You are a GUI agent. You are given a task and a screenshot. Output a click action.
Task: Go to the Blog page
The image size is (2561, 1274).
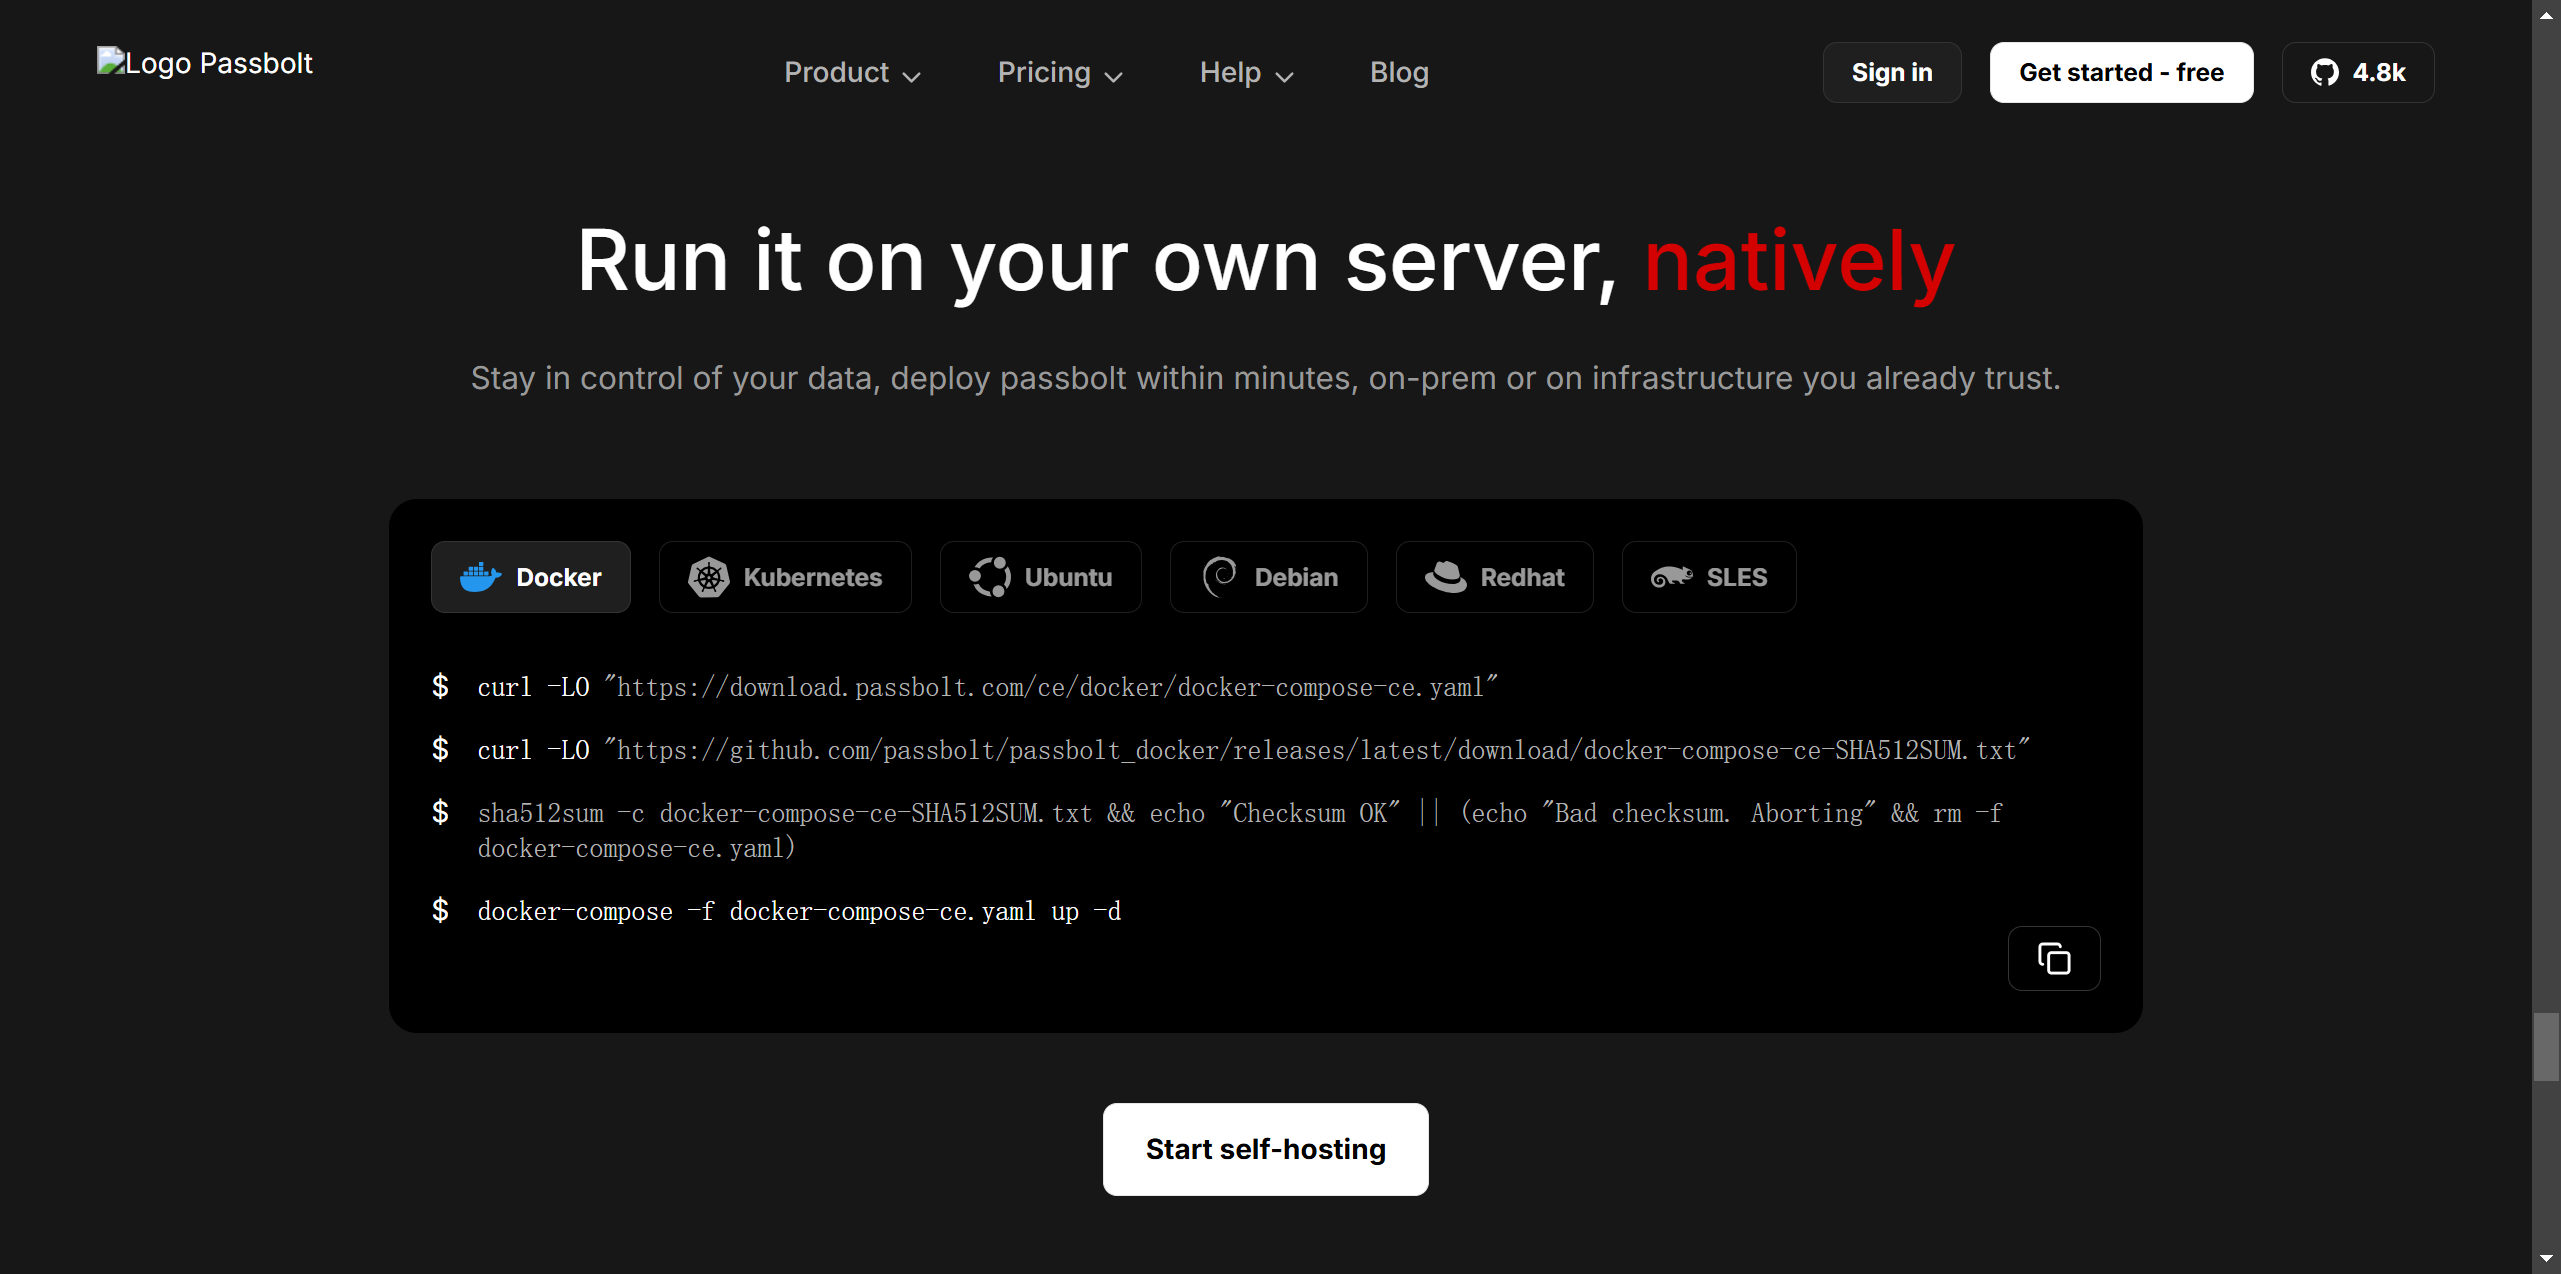point(1398,73)
